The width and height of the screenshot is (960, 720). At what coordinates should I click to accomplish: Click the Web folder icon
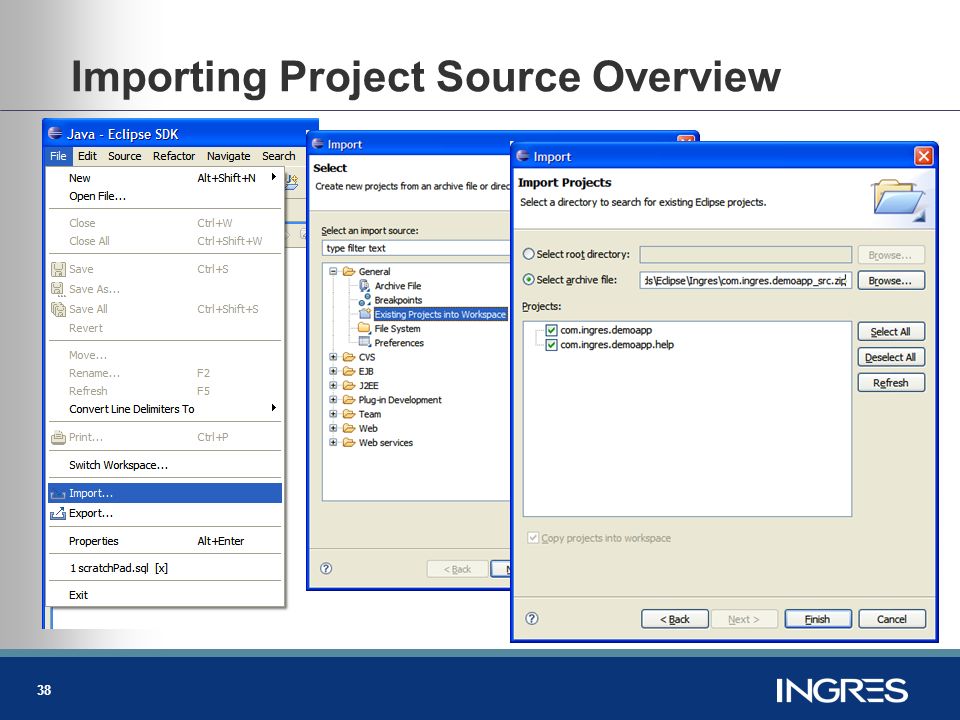point(349,428)
